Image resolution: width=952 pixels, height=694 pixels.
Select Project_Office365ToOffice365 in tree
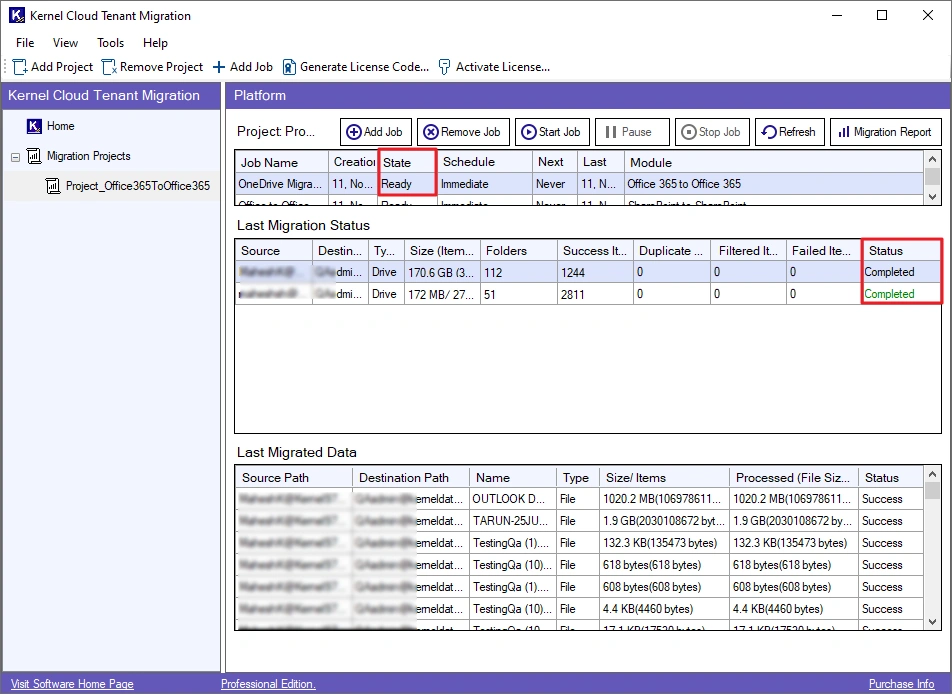(x=137, y=186)
